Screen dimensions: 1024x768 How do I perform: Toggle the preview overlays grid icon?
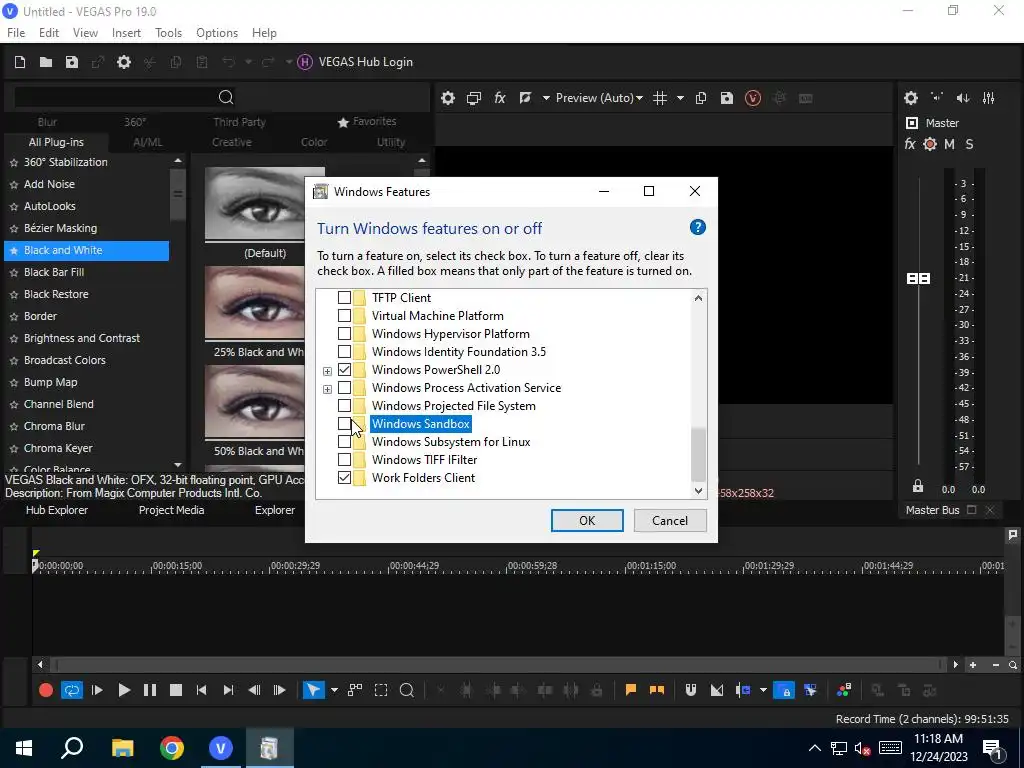point(660,98)
